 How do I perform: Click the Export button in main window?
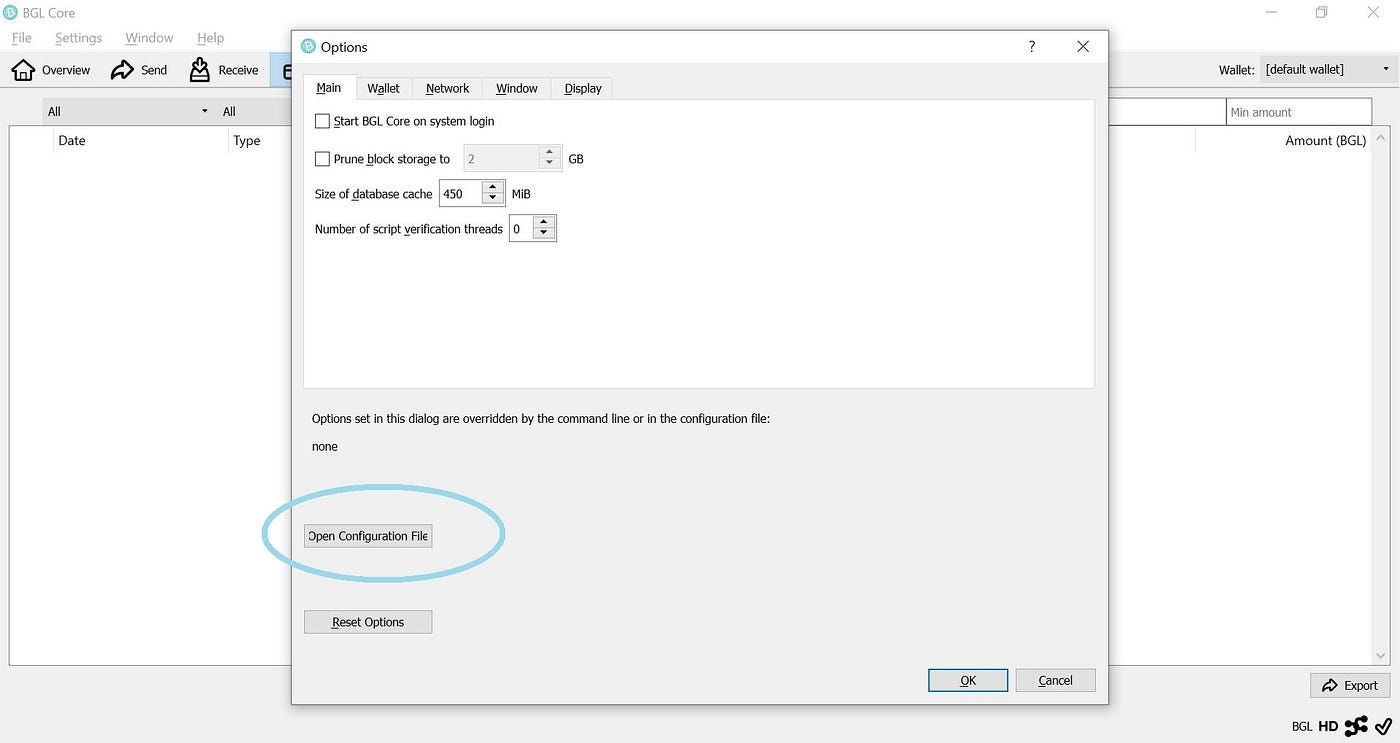1349,685
